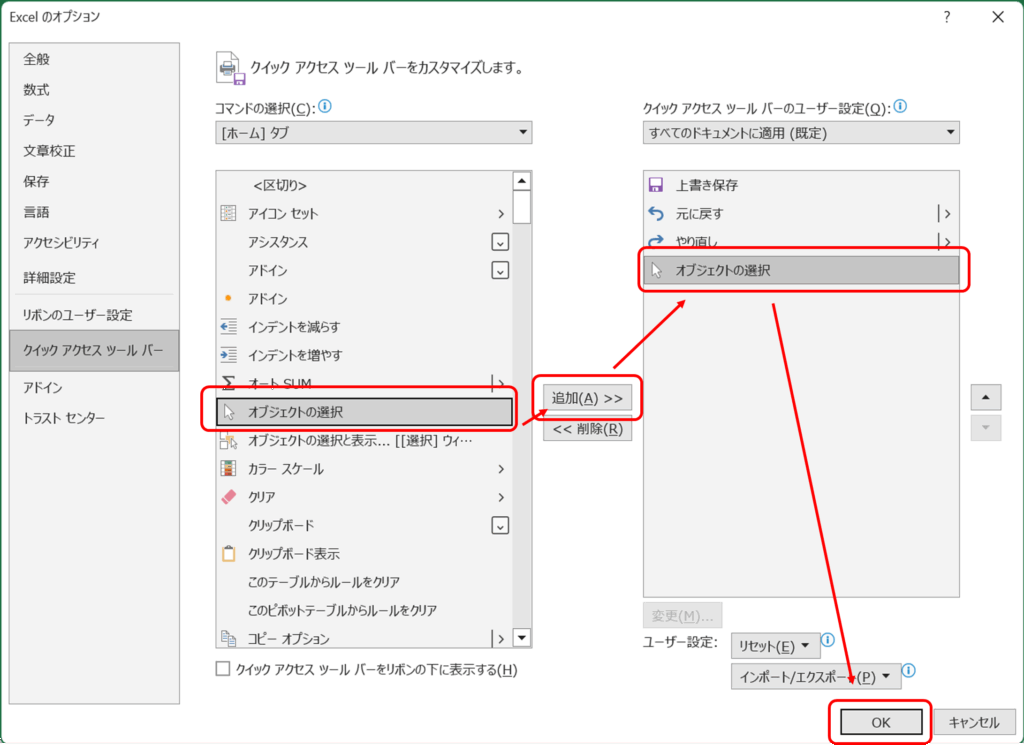Open the リボンのユーザー設定 category
This screenshot has width=1024, height=745.
[x=78, y=315]
